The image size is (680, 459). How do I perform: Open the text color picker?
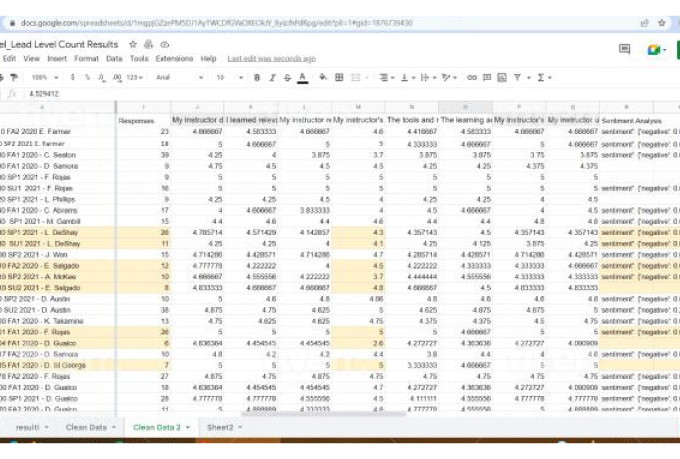tap(303, 78)
